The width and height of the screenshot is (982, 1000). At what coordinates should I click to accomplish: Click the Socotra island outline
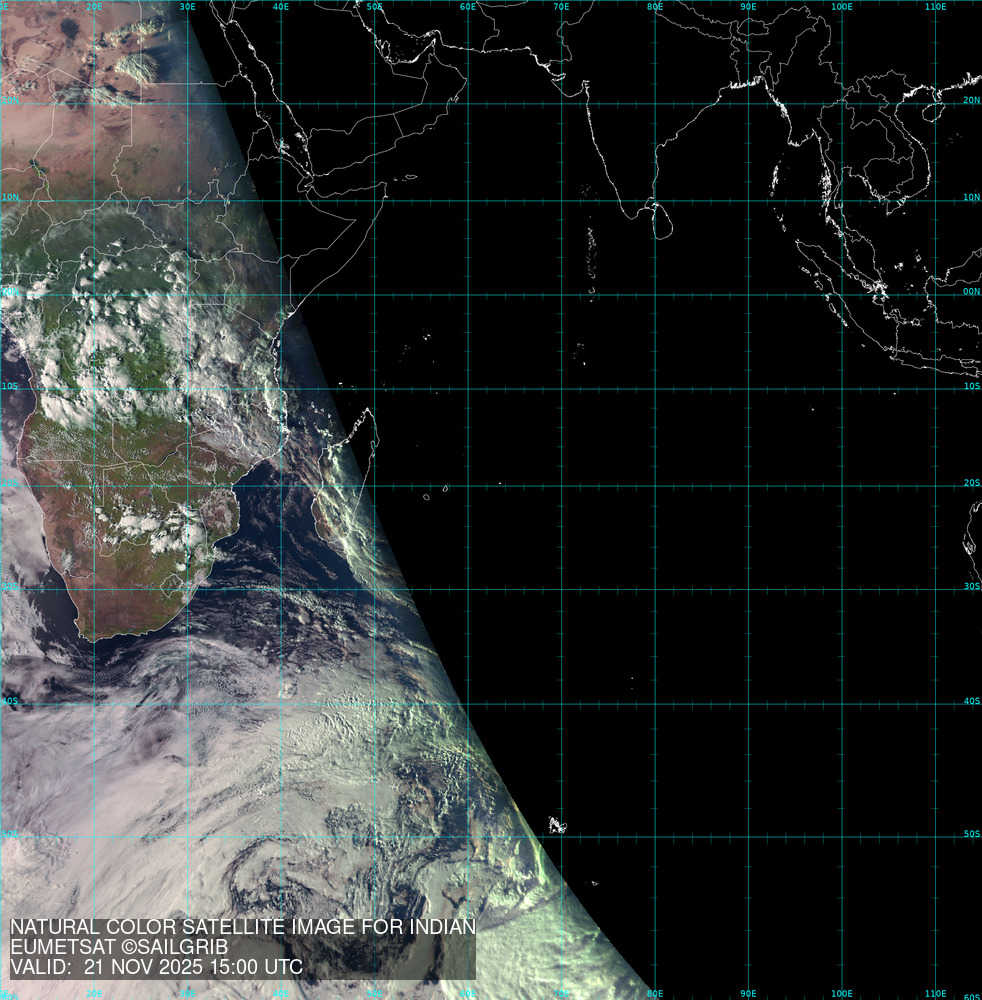(x=408, y=178)
